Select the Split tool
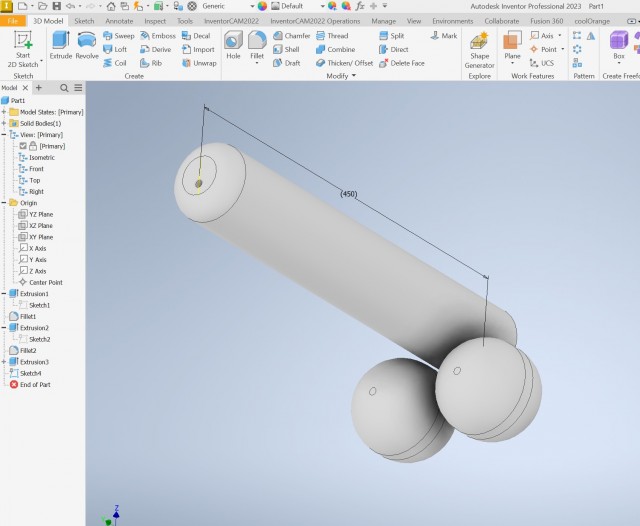The height and width of the screenshot is (526, 640). 391,36
